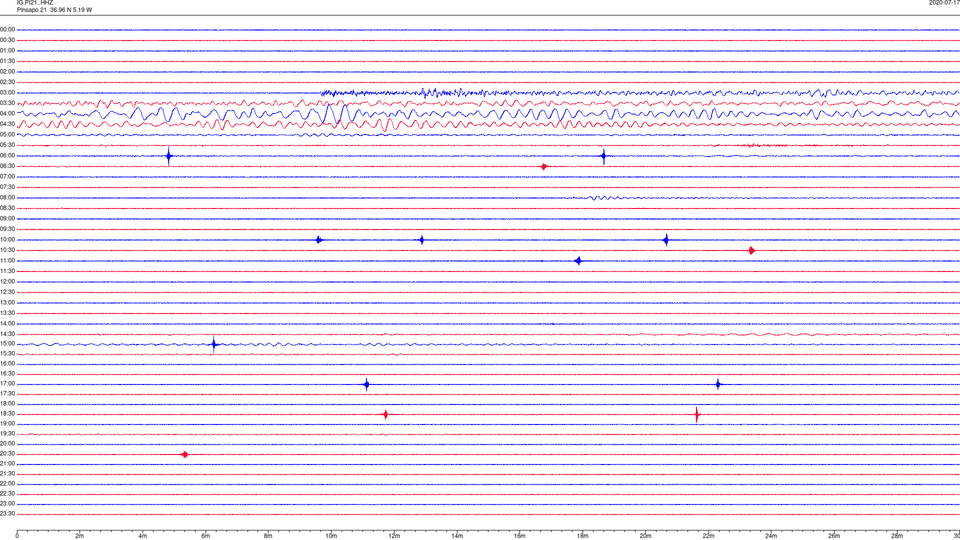Click the 14m tick label on time axis

[457, 536]
